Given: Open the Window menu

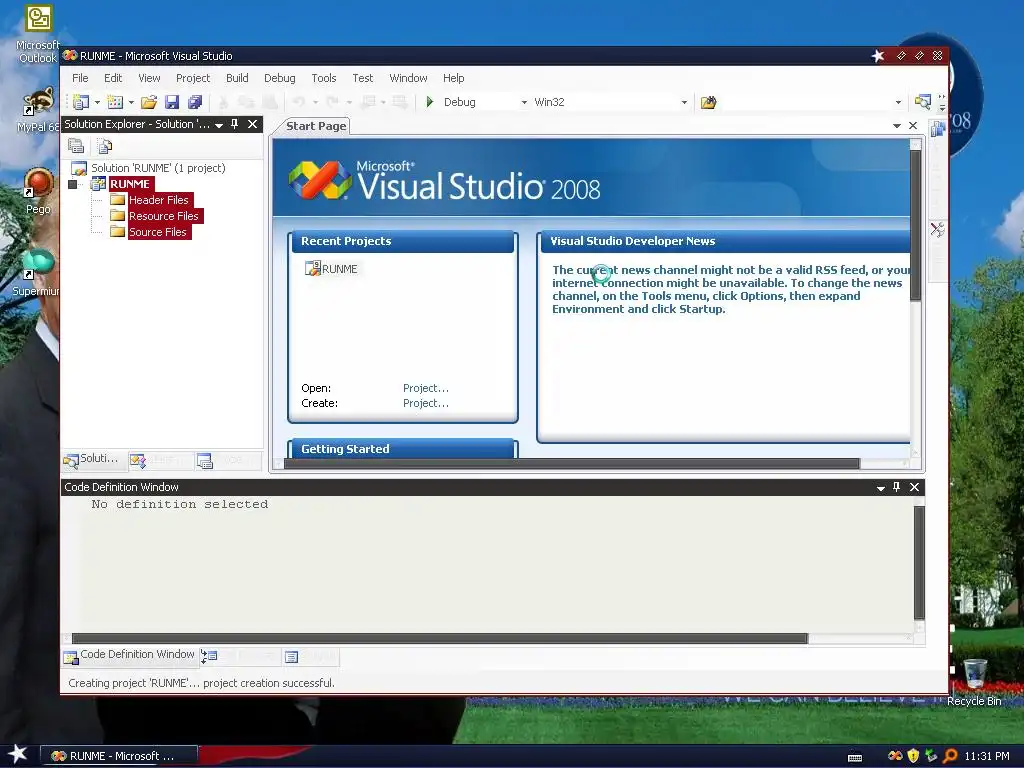Looking at the screenshot, I should [408, 78].
